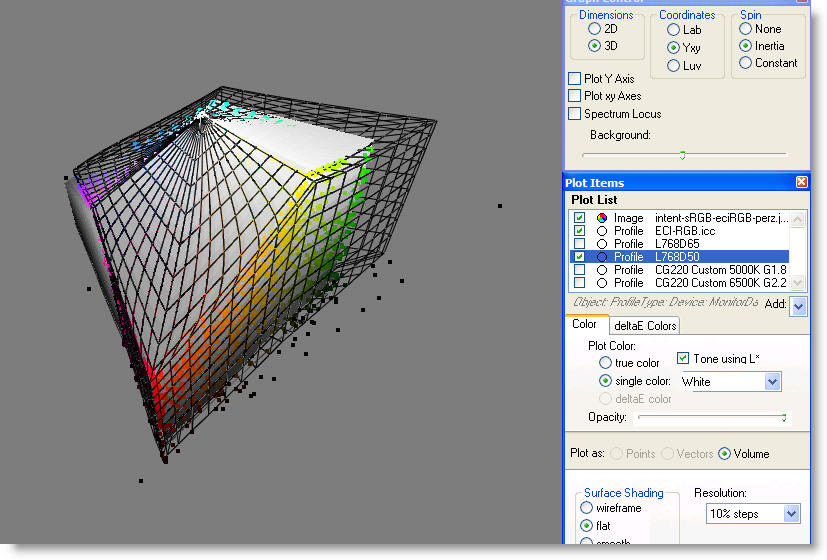The height and width of the screenshot is (560, 827).
Task: Click the circle icon beside L768D65 profile
Action: point(602,244)
